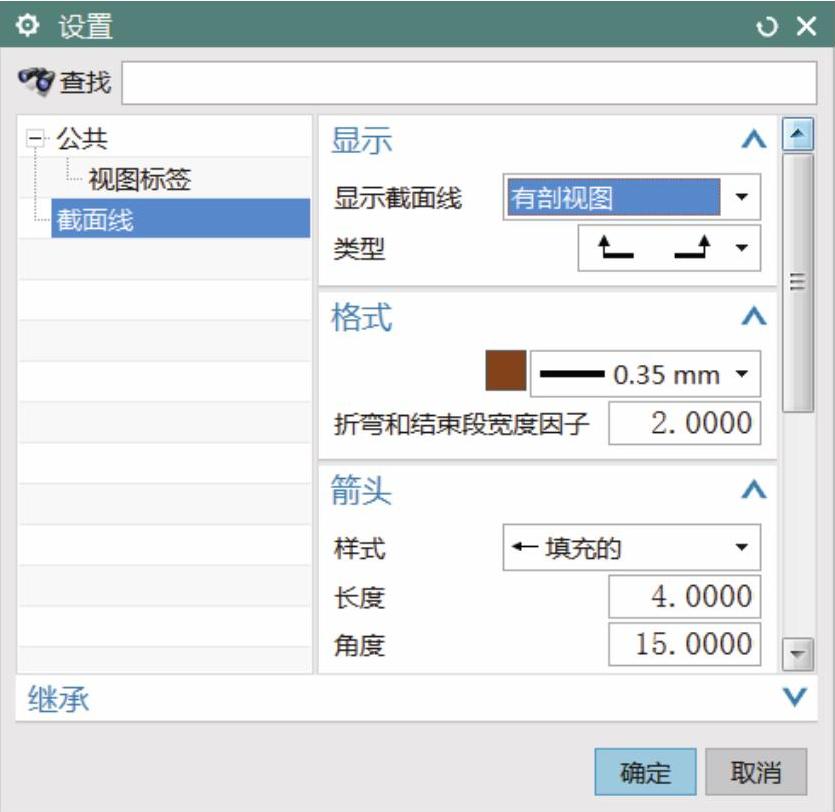
Task: Select 视图标签 tree item
Action: pyautogui.click(x=140, y=179)
